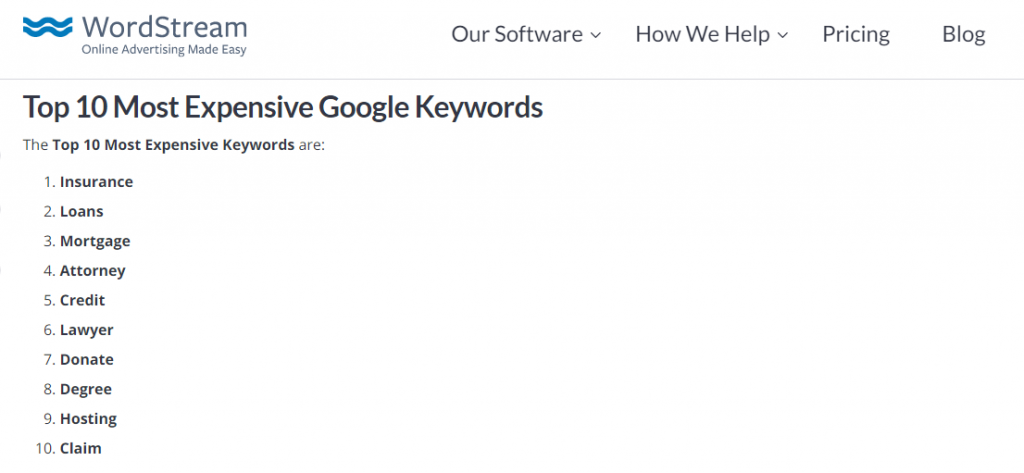Click the Claim keyword entry

point(81,448)
